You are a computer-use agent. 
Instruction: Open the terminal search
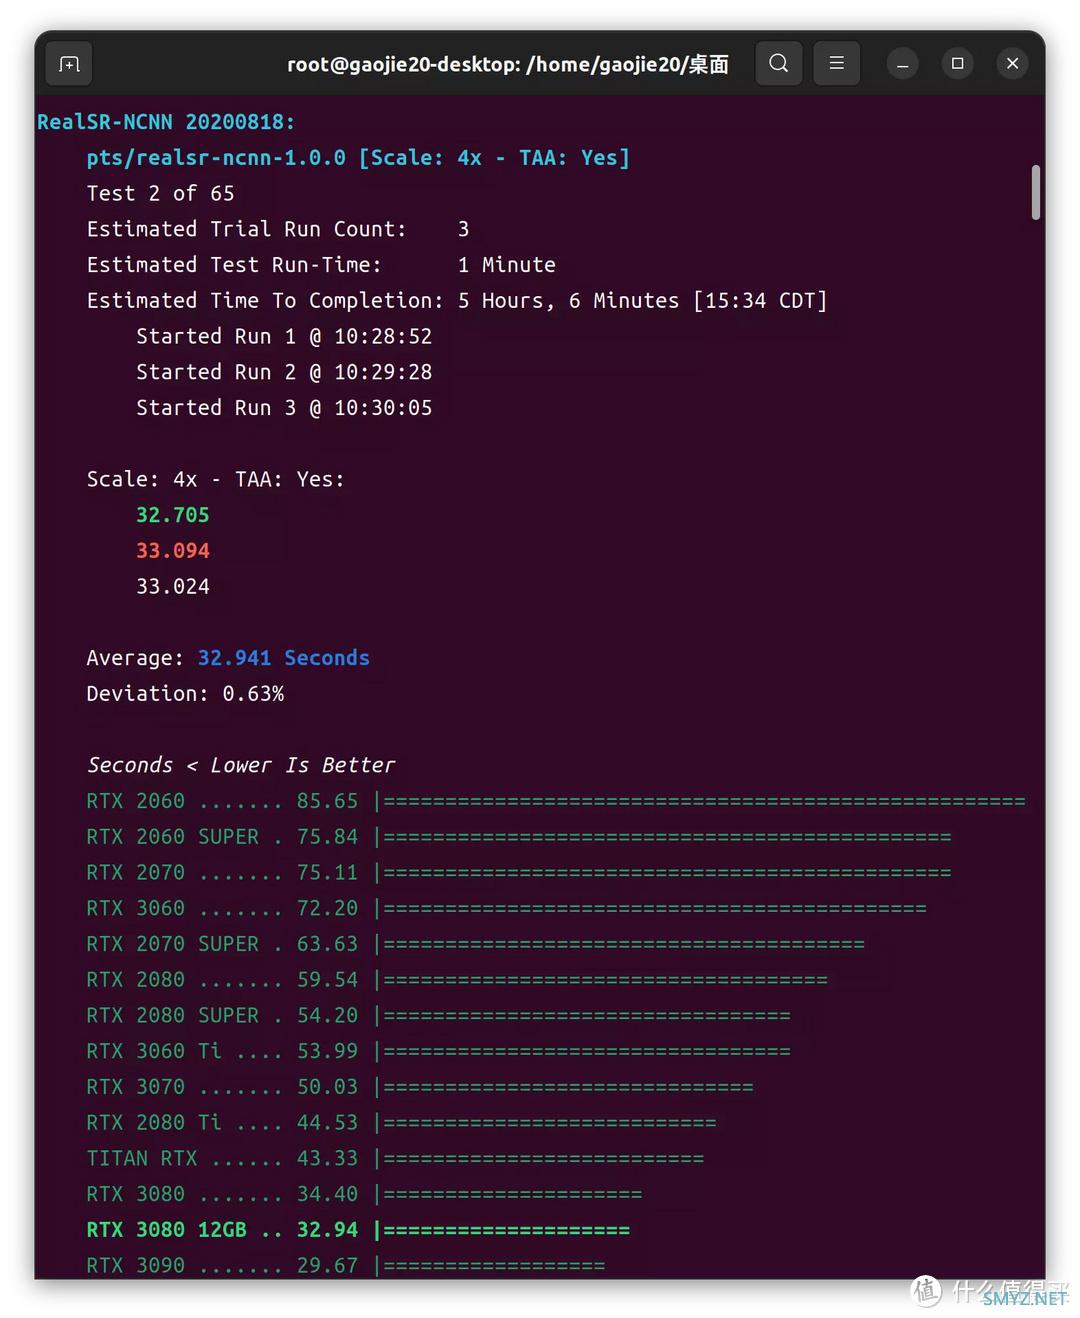pos(778,64)
